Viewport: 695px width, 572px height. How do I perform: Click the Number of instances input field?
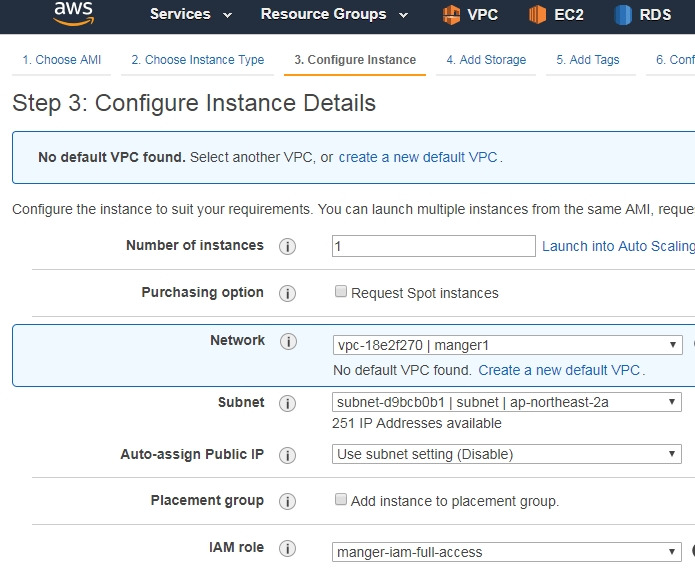pyautogui.click(x=433, y=246)
